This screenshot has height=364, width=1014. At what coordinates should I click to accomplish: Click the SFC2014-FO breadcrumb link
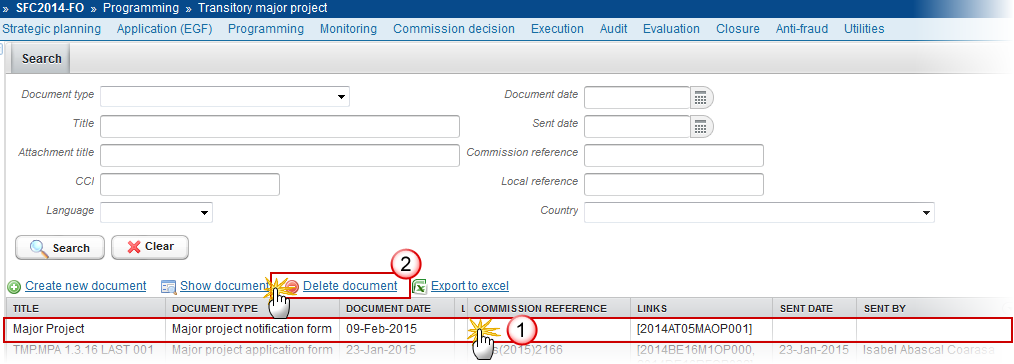(x=51, y=8)
